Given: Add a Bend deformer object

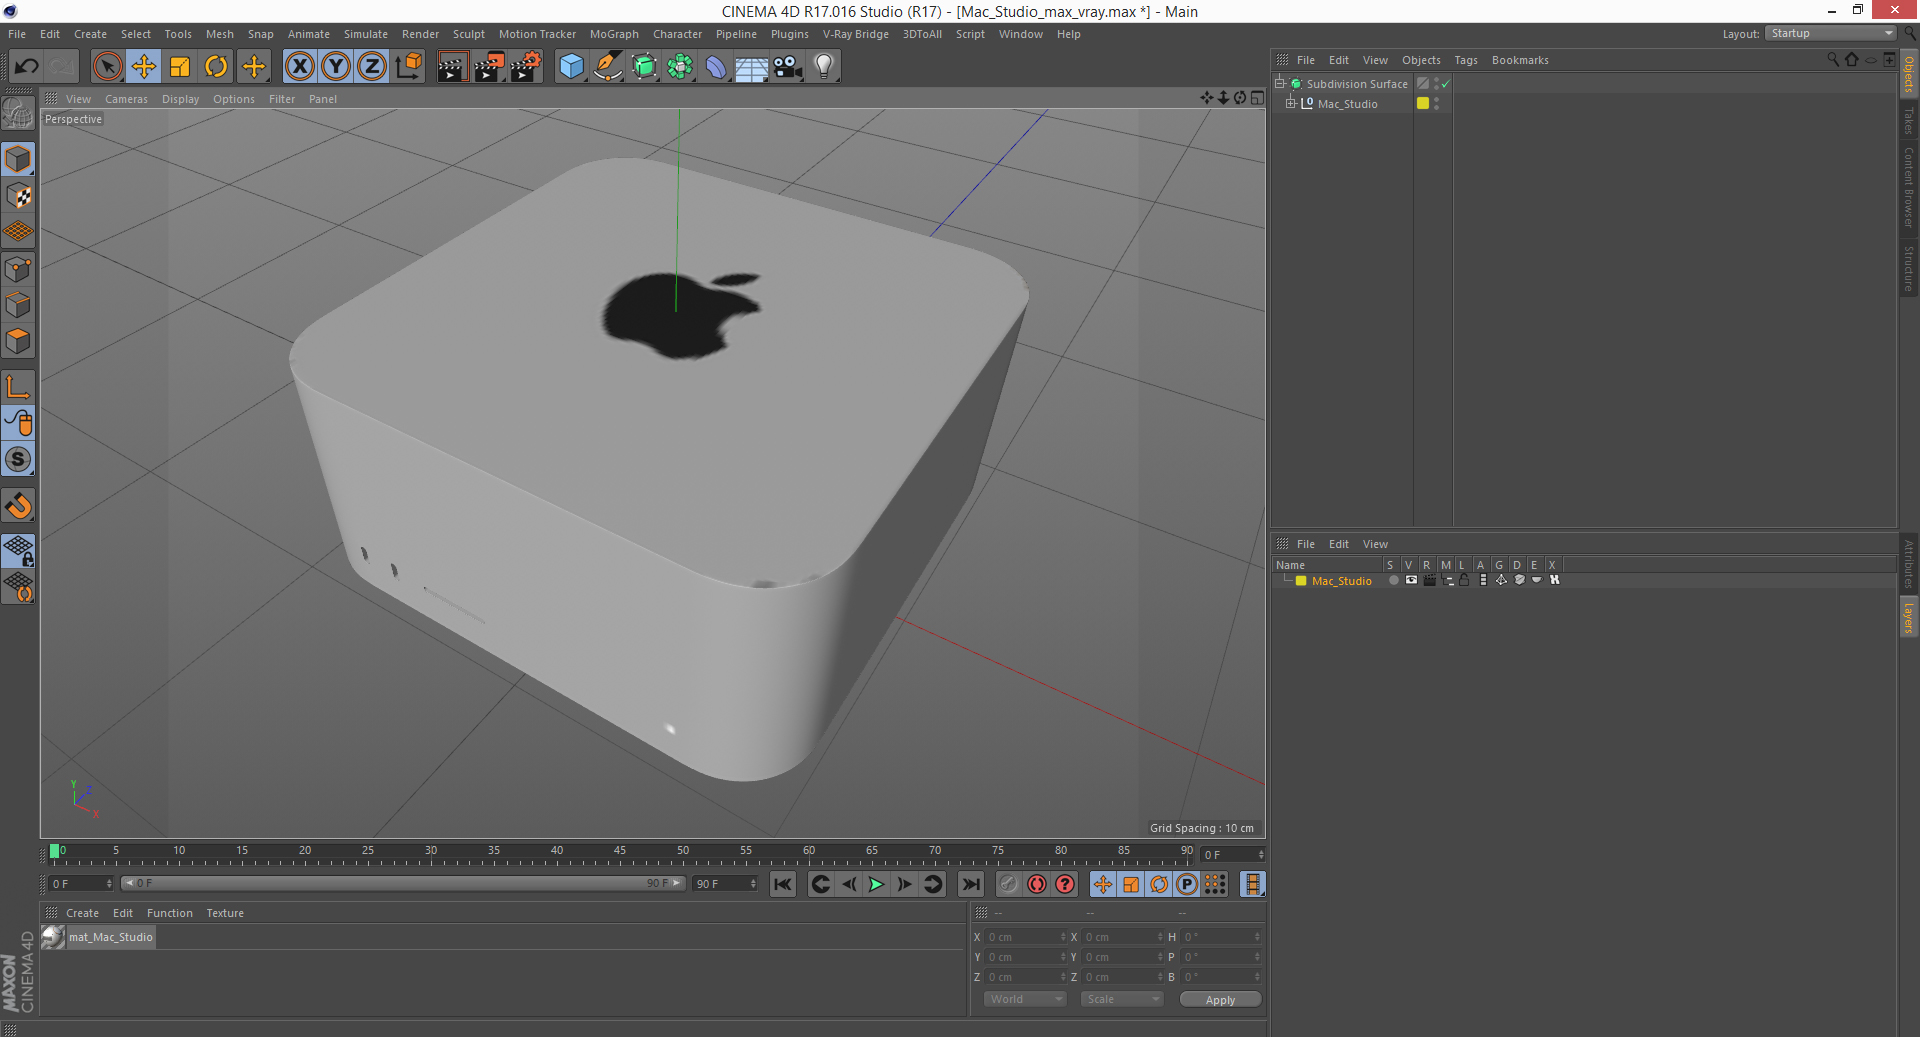Looking at the screenshot, I should [716, 67].
